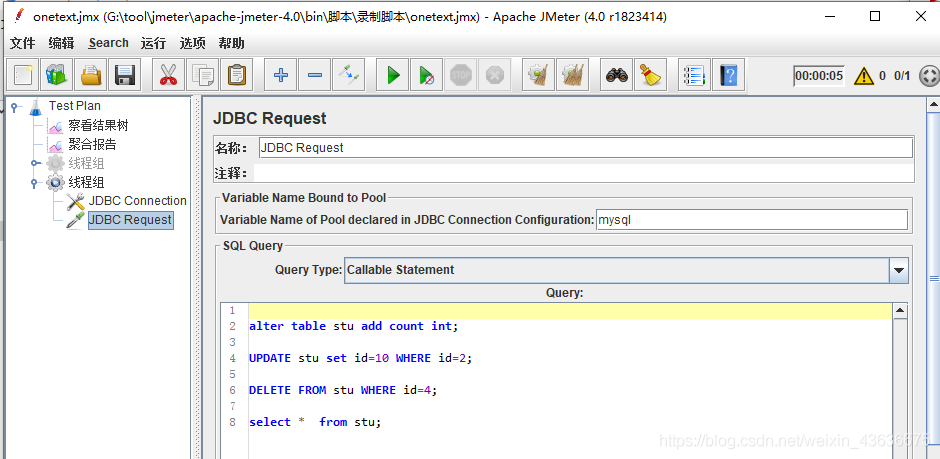Click the Expand All plus icon
Screen dimensions: 940x459
tap(281, 76)
